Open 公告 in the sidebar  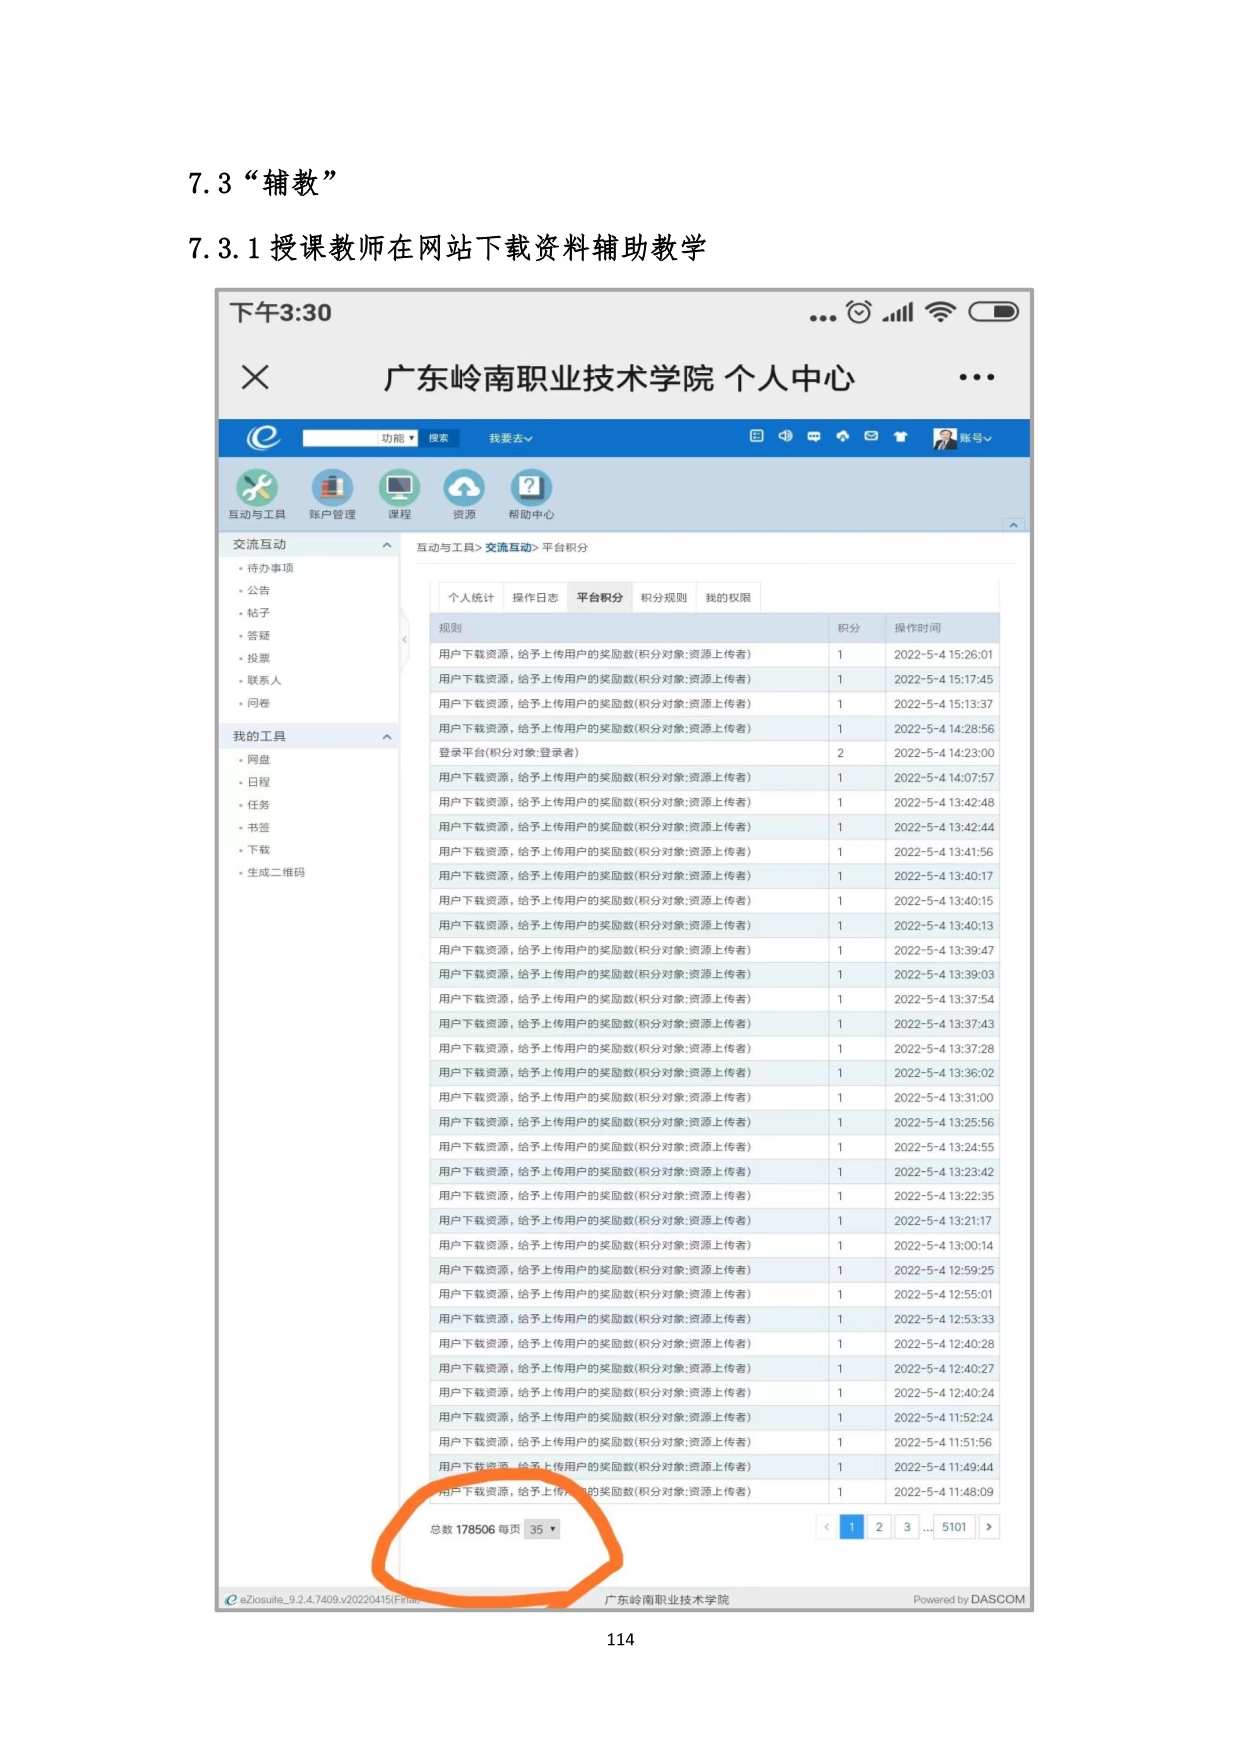258,590
